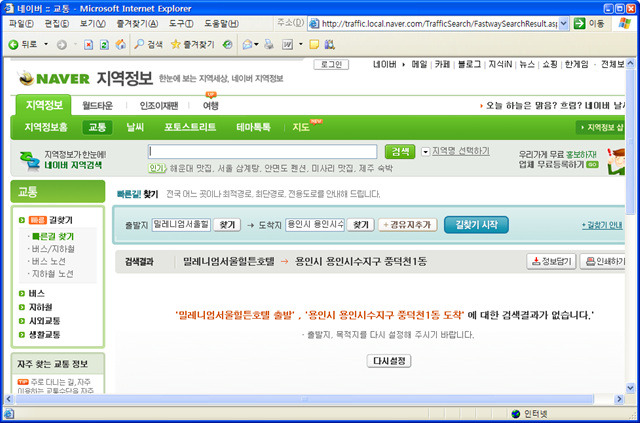Edit with the Word document icon
640x423 pixels.
click(x=288, y=45)
